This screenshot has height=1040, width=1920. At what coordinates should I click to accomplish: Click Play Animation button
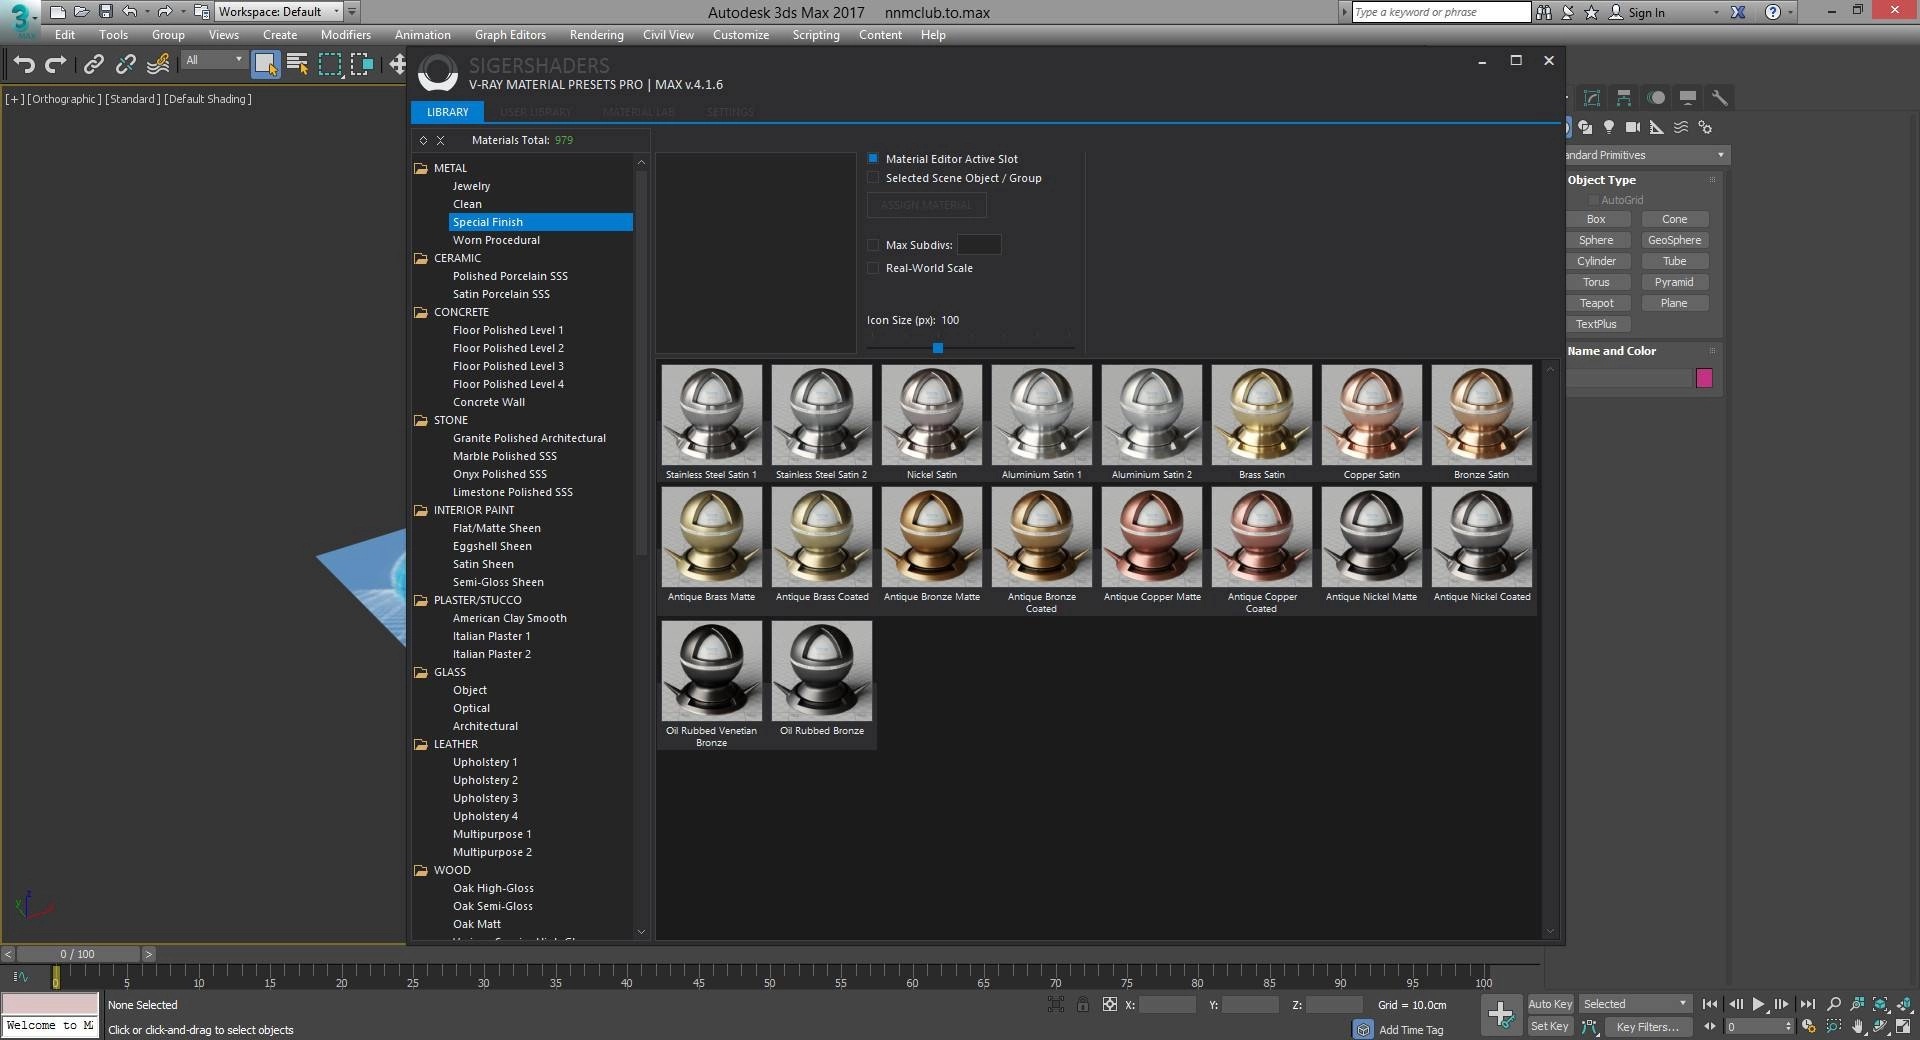click(1759, 1004)
